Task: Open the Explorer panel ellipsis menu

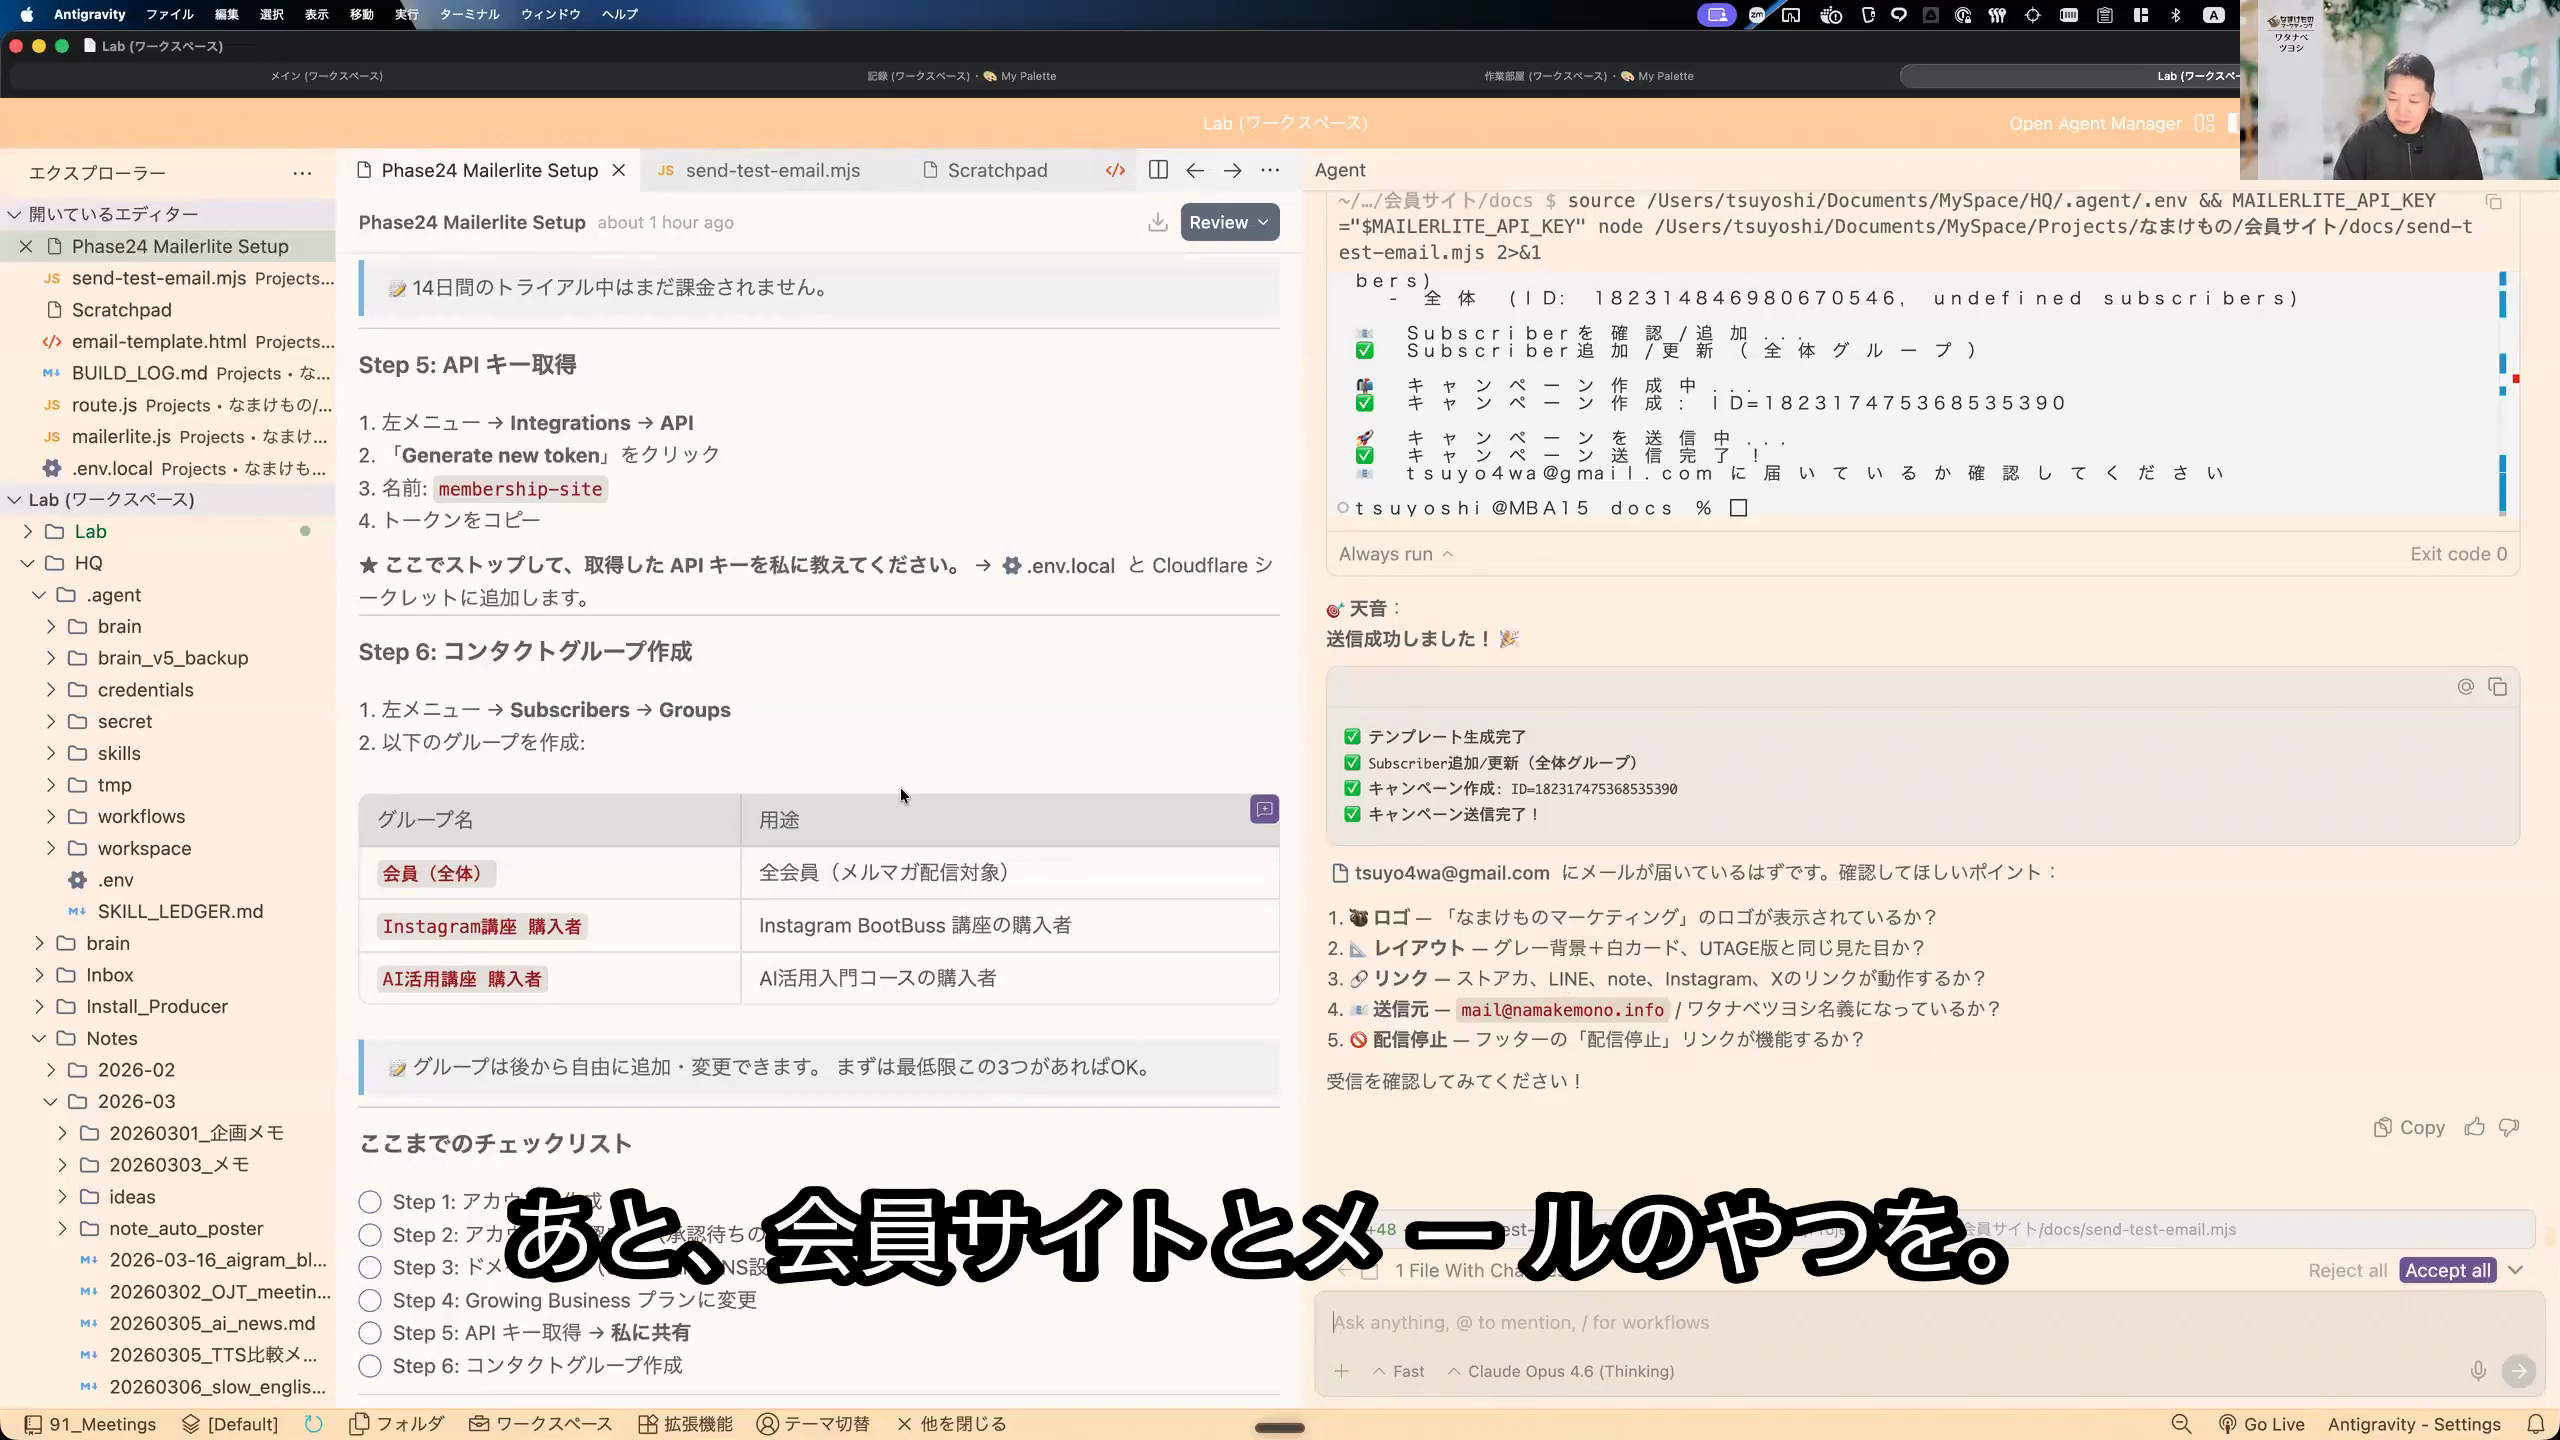Action: [302, 173]
